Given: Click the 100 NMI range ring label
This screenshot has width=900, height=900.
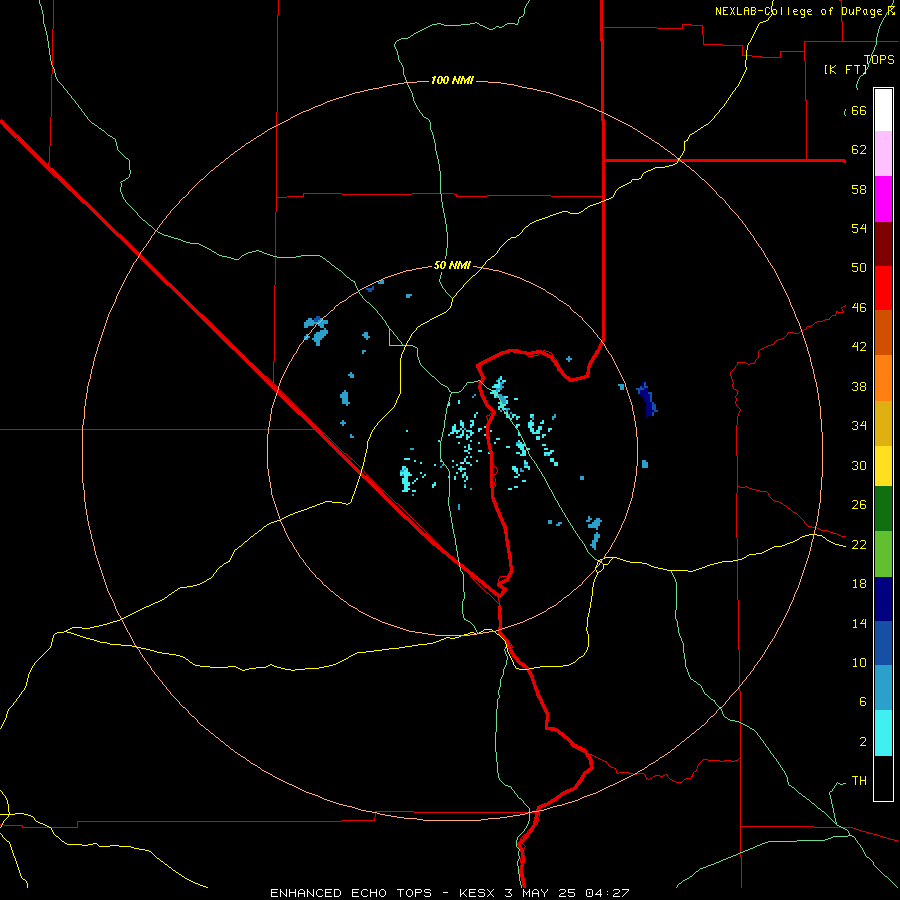Looking at the screenshot, I should [x=452, y=80].
